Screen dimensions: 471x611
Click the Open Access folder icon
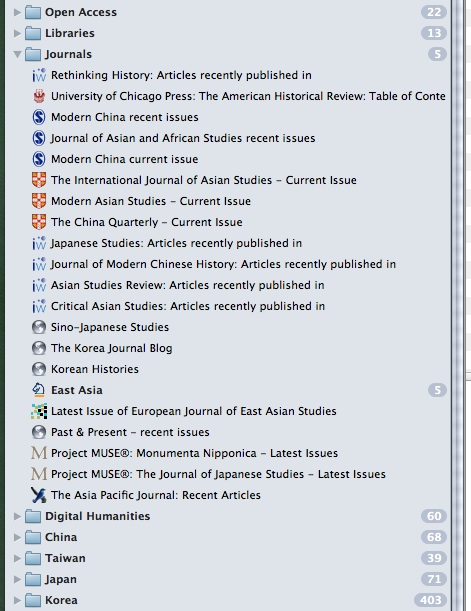[x=33, y=12]
